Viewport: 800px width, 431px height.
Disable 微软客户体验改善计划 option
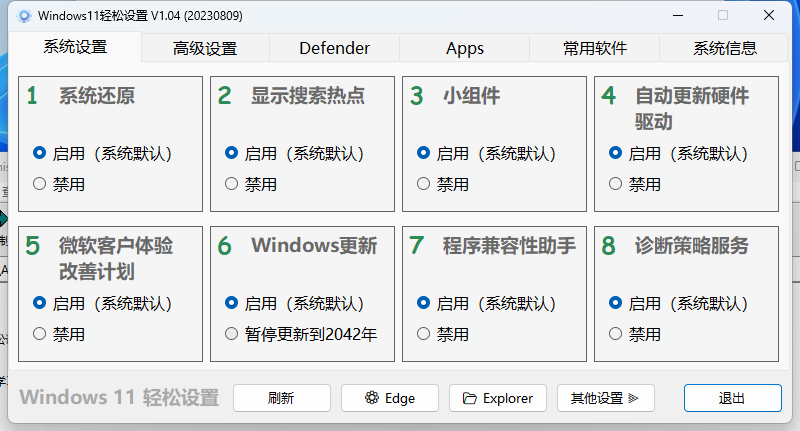click(40, 334)
